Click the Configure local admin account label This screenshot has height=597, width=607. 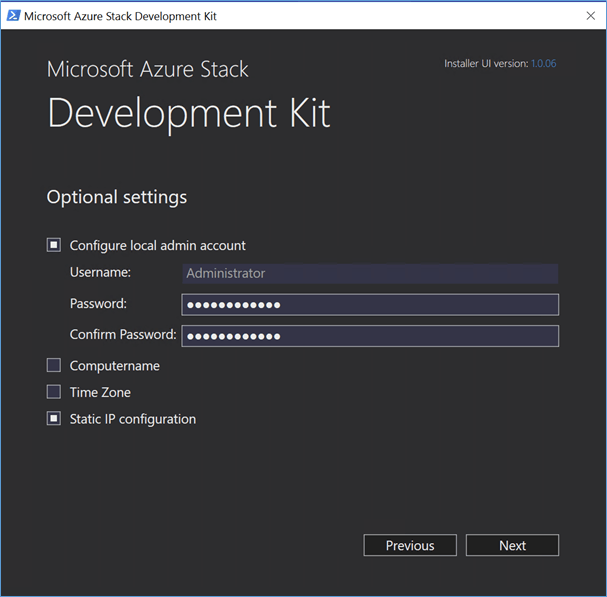click(158, 246)
